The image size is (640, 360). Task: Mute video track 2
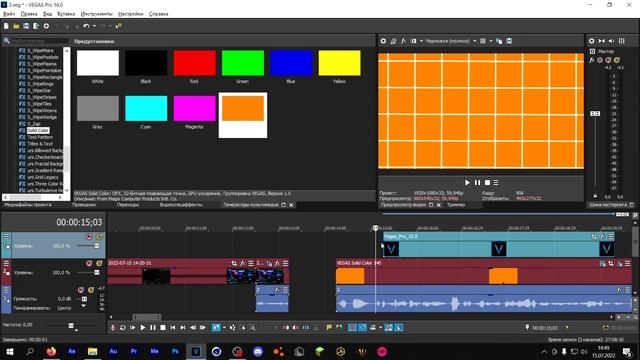click(89, 263)
